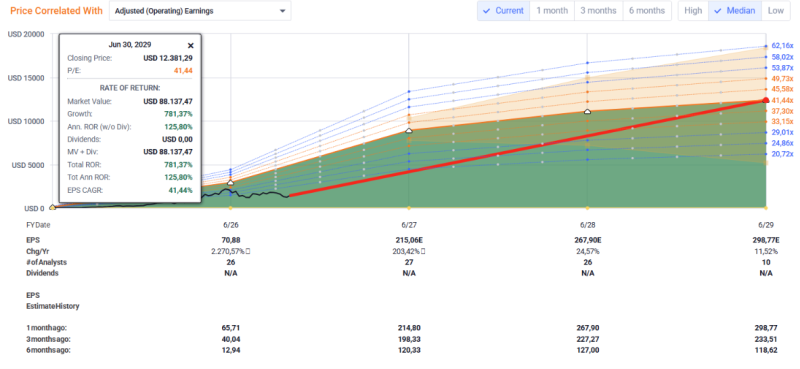Click the 6/26 fiscal year date

(230, 225)
